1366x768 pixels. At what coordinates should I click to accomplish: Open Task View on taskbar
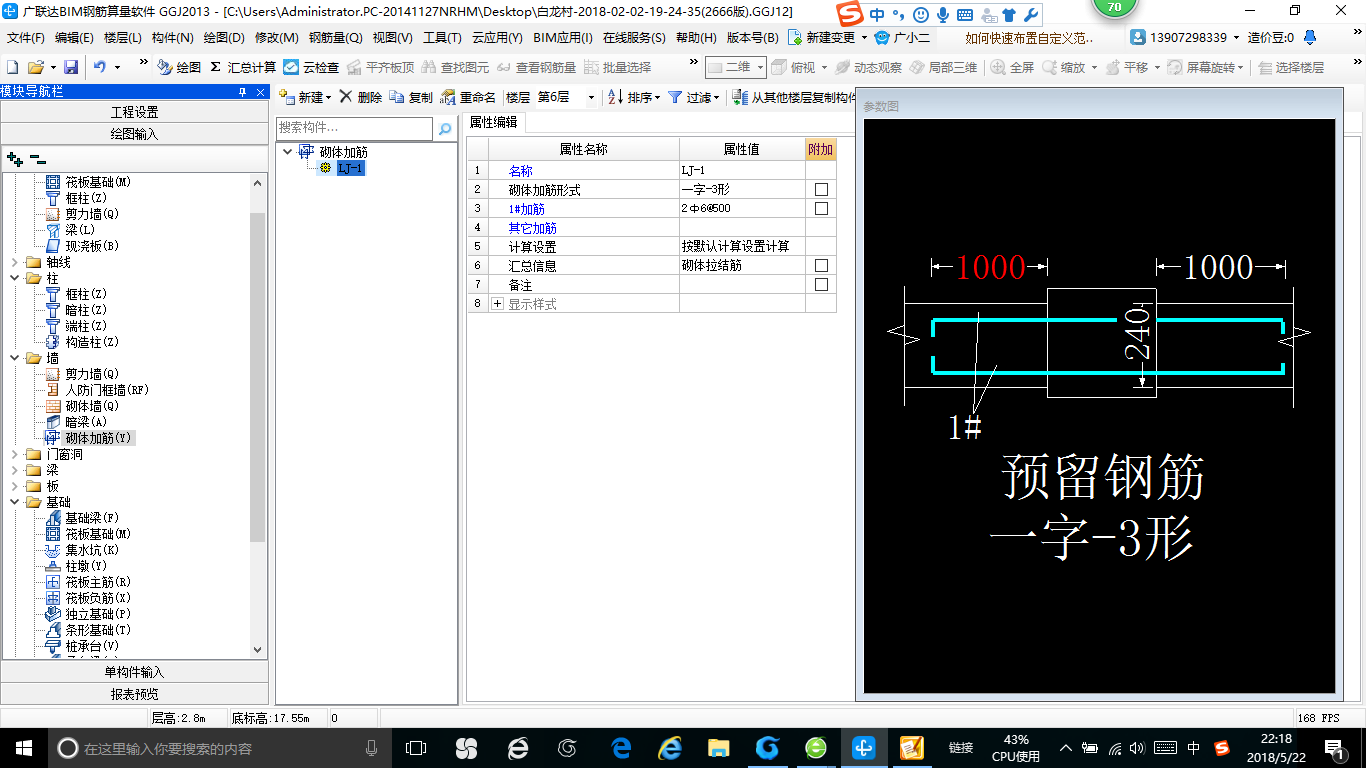click(415, 747)
